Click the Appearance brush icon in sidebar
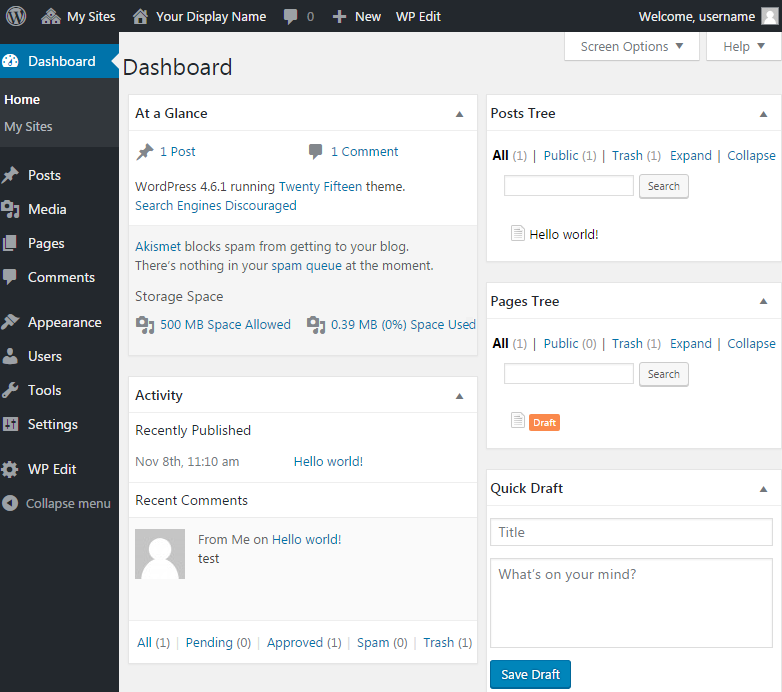Screen dimensions: 782x692 point(10,322)
